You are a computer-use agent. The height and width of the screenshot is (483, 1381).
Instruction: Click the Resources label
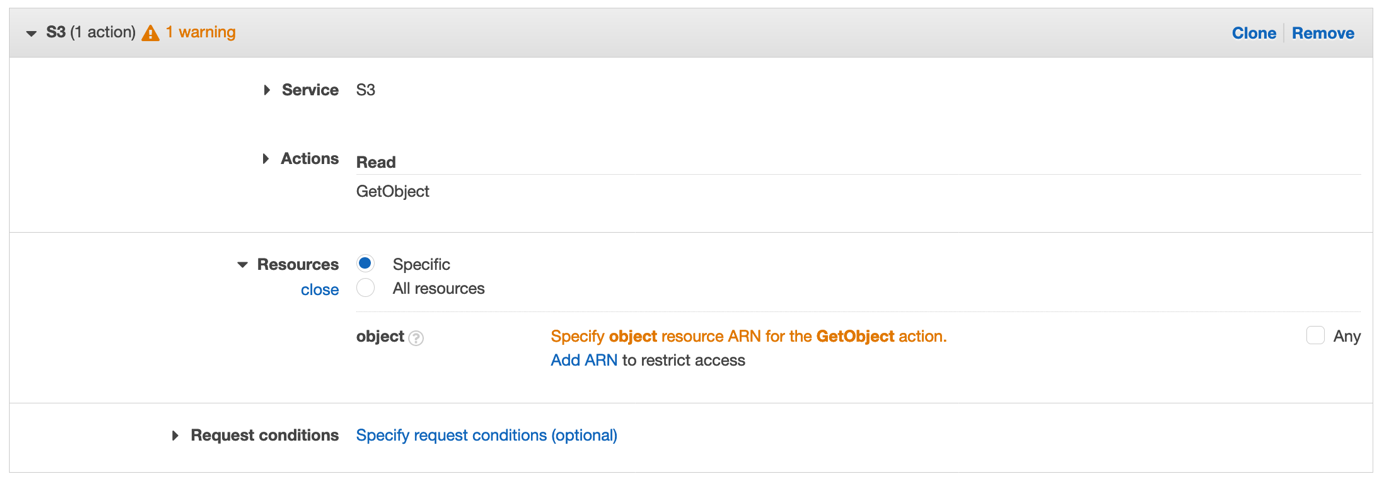tap(298, 265)
